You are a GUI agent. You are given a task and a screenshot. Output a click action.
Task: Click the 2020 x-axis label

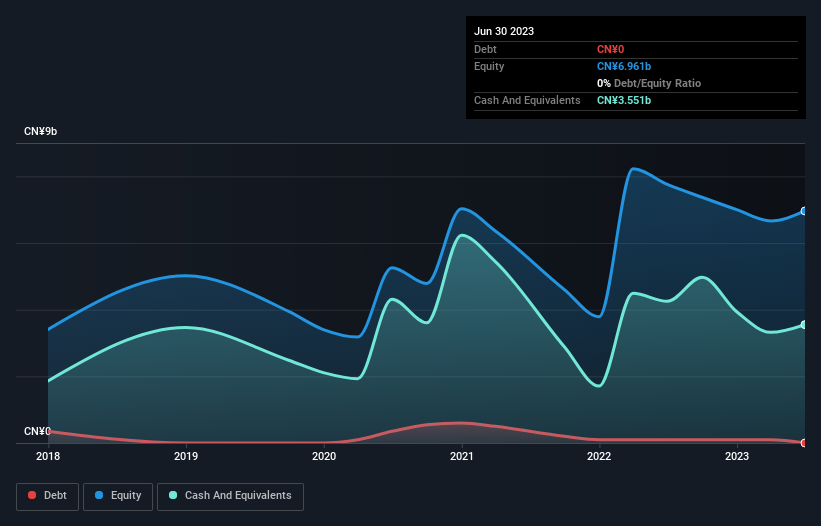coord(324,456)
